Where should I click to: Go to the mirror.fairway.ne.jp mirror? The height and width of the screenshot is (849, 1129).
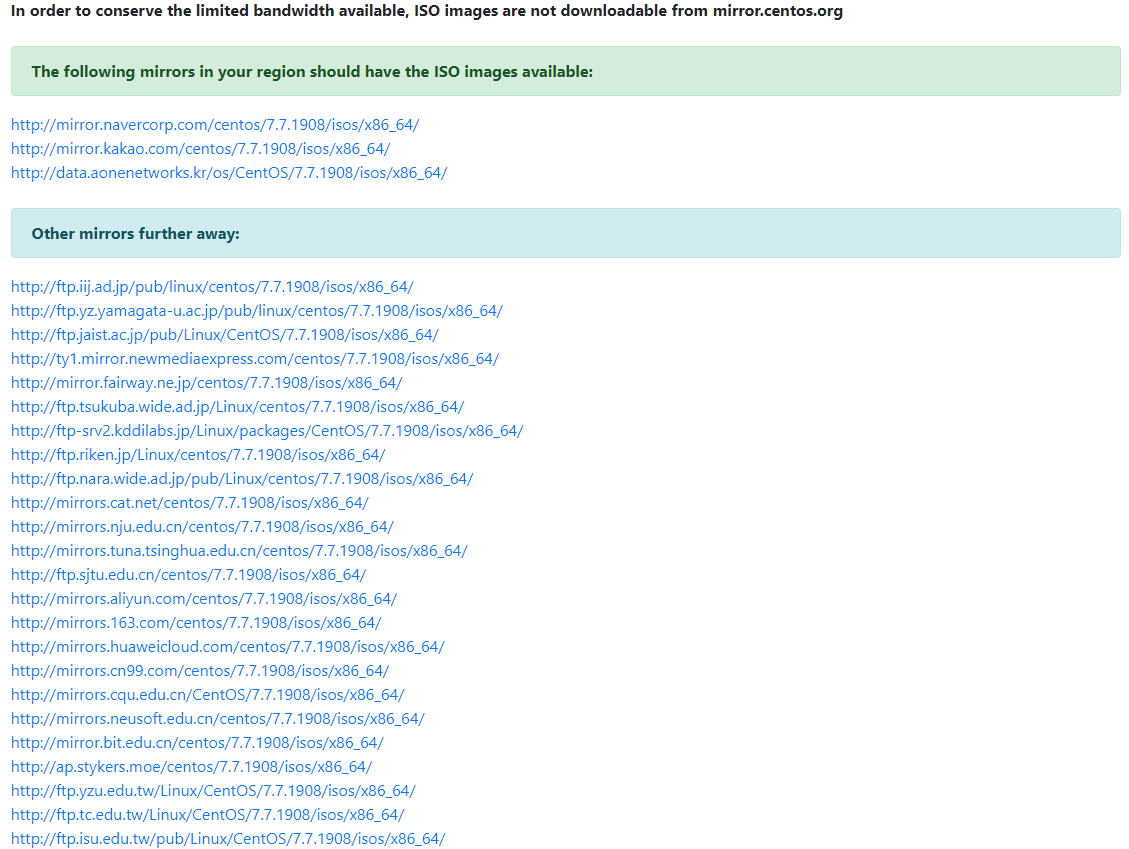point(207,382)
